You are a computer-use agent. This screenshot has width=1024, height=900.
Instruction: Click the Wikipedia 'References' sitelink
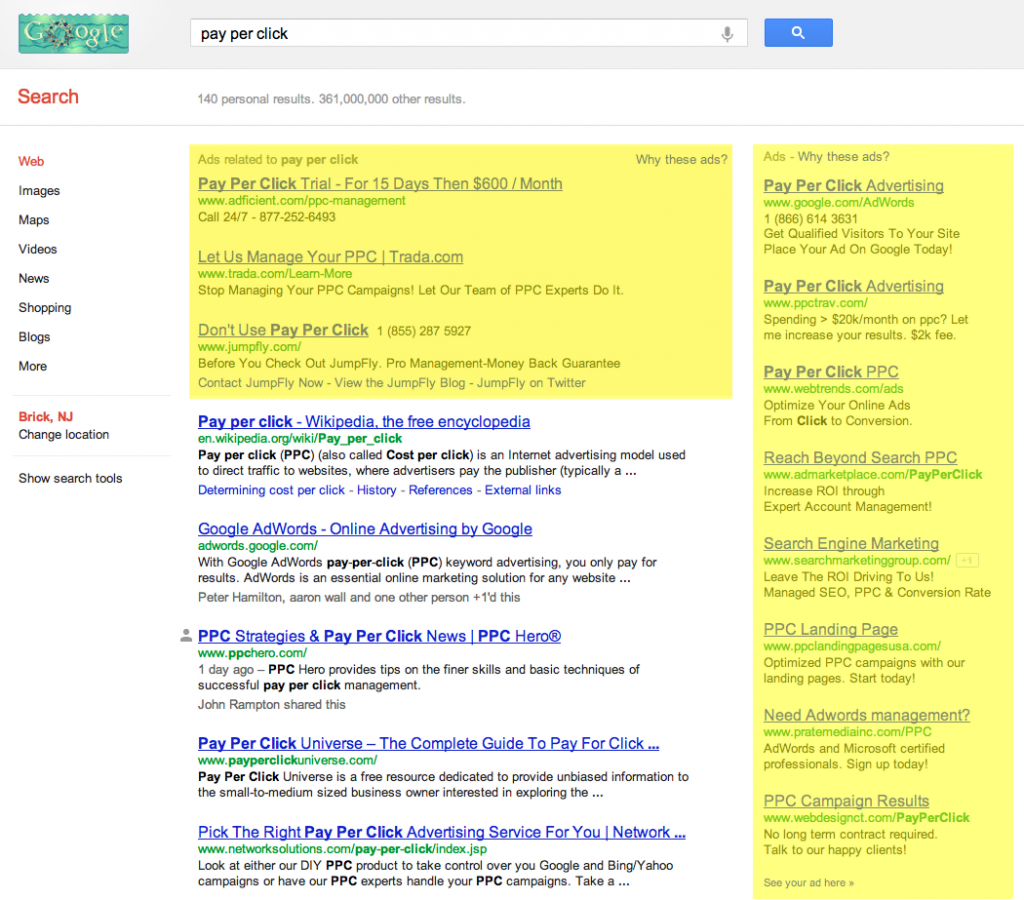[440, 490]
